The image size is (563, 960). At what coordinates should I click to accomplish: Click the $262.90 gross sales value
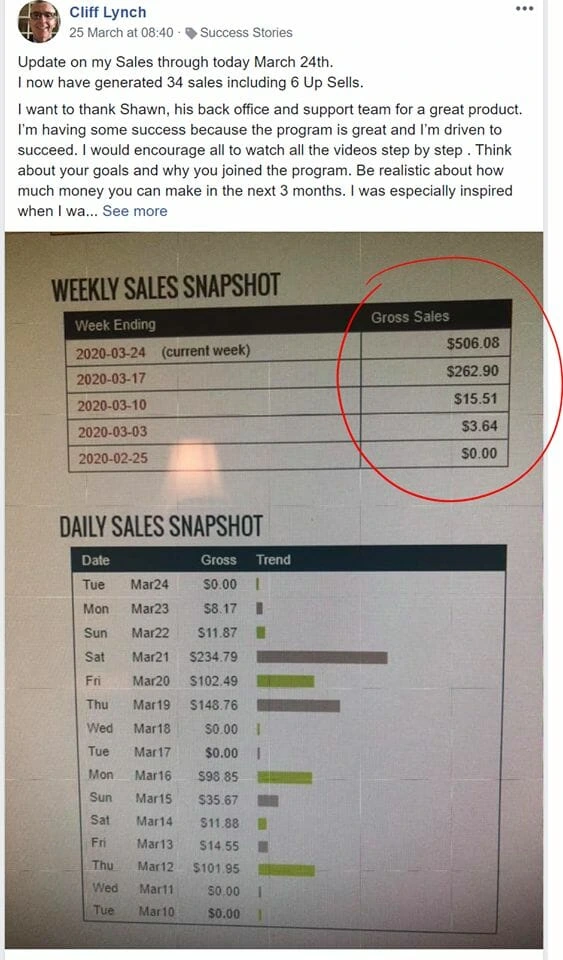[472, 371]
